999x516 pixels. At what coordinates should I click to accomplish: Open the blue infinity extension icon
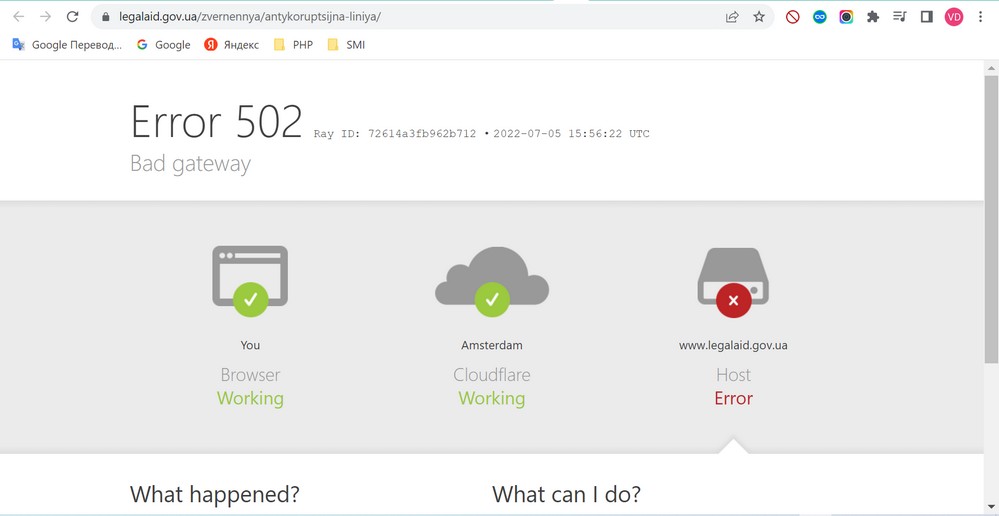coord(819,17)
